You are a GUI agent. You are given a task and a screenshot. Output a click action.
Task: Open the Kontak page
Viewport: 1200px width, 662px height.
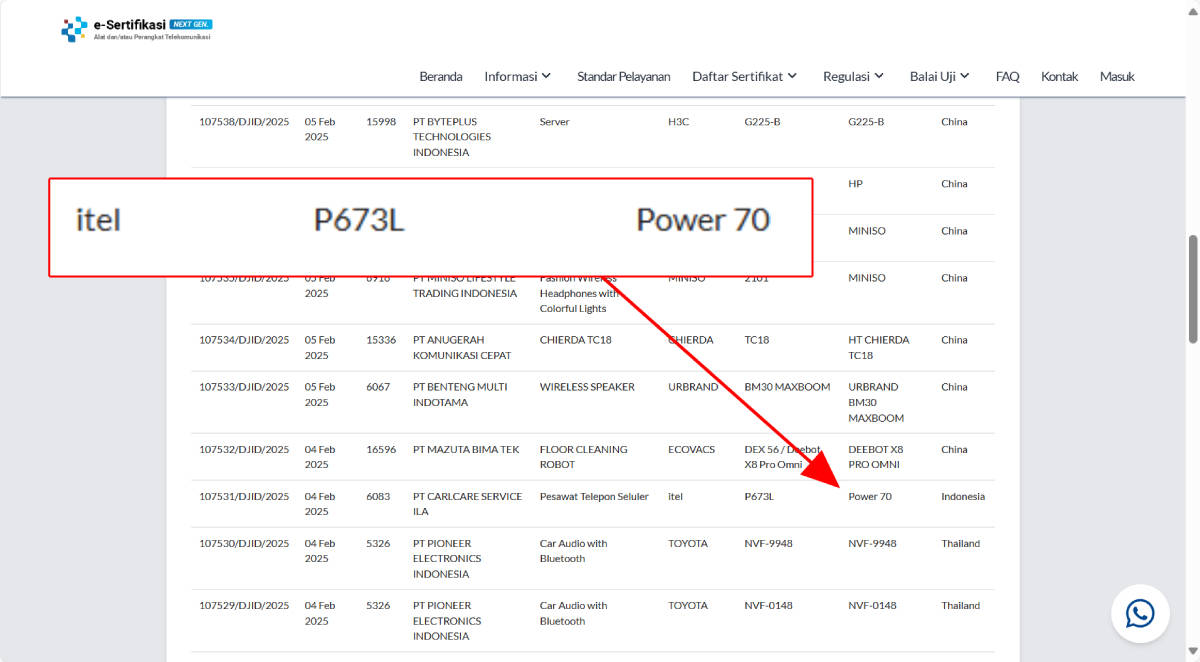click(1060, 76)
